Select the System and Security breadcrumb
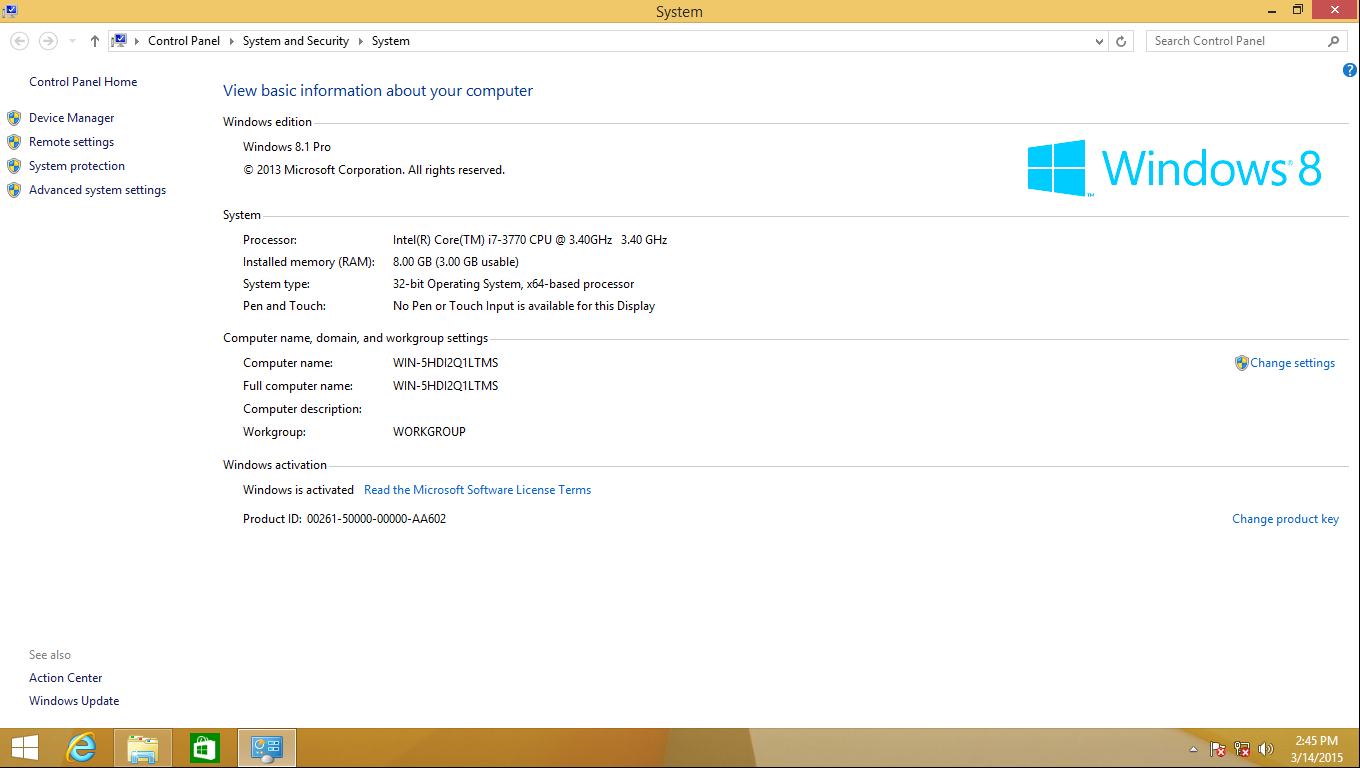The height and width of the screenshot is (768, 1360). click(296, 41)
